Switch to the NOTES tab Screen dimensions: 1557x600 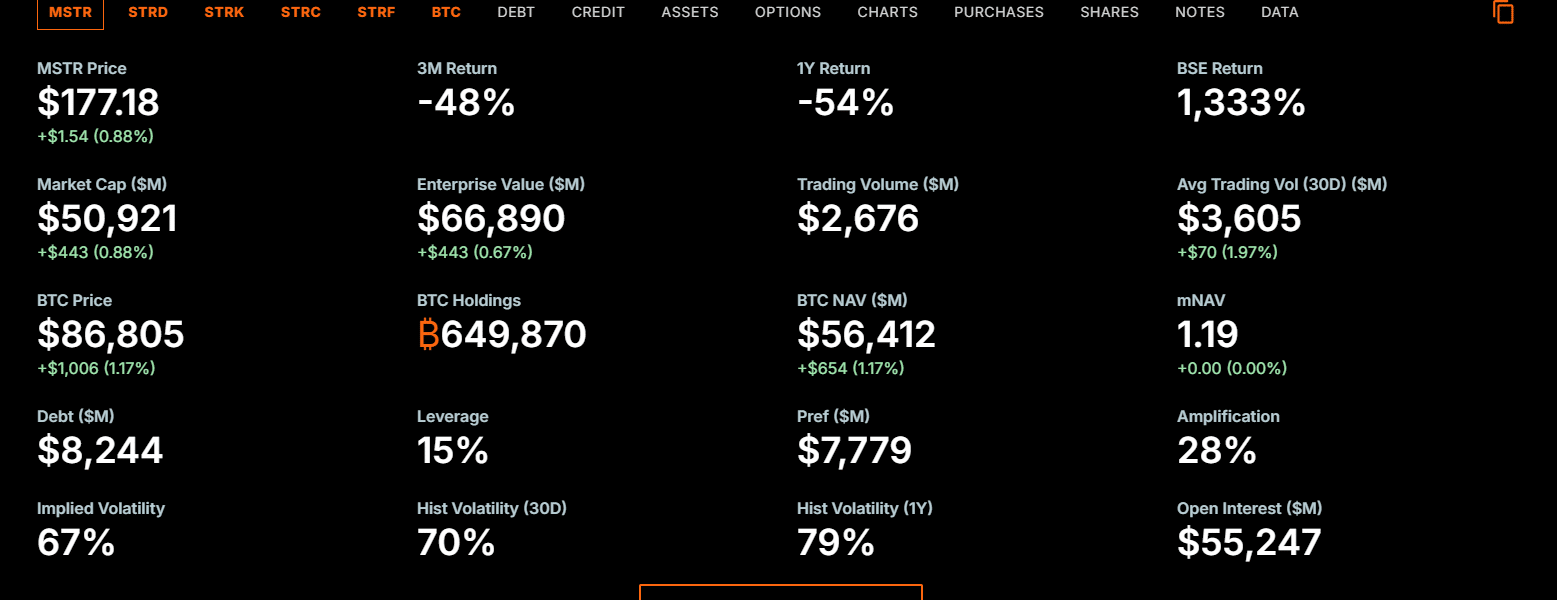(x=1200, y=12)
